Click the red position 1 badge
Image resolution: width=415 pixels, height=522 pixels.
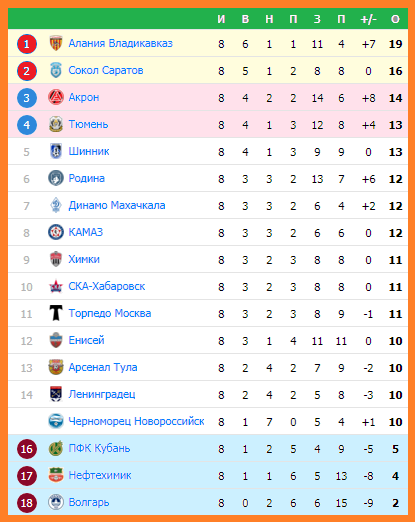[x=27, y=44]
